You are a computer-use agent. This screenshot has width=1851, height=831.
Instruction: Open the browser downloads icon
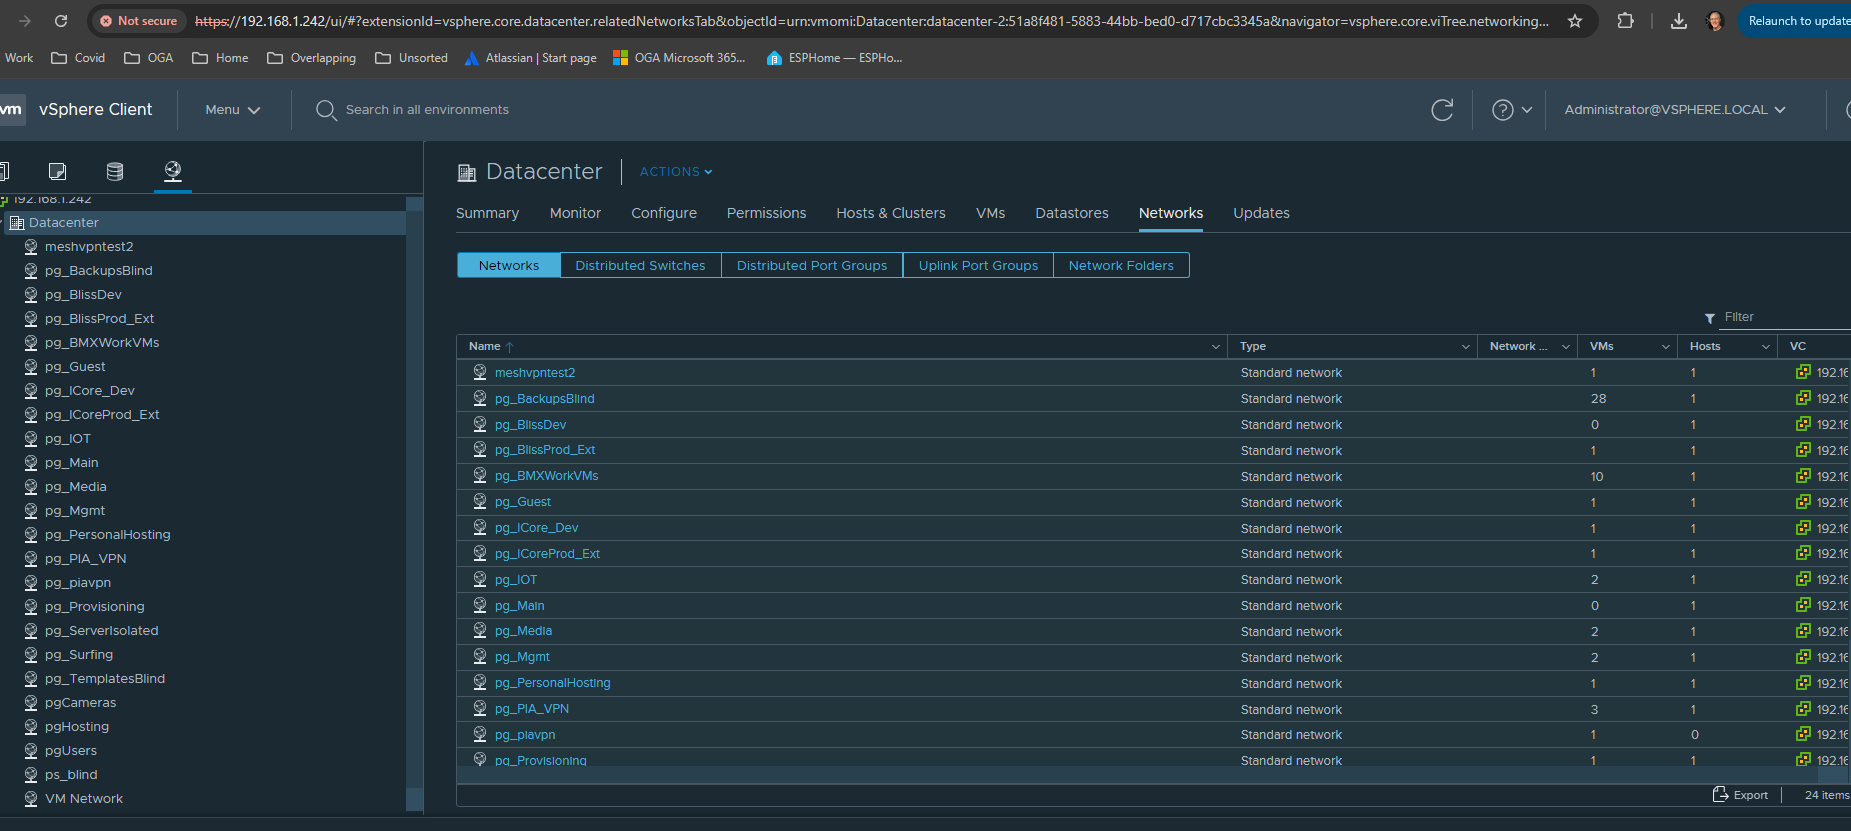pos(1679,21)
